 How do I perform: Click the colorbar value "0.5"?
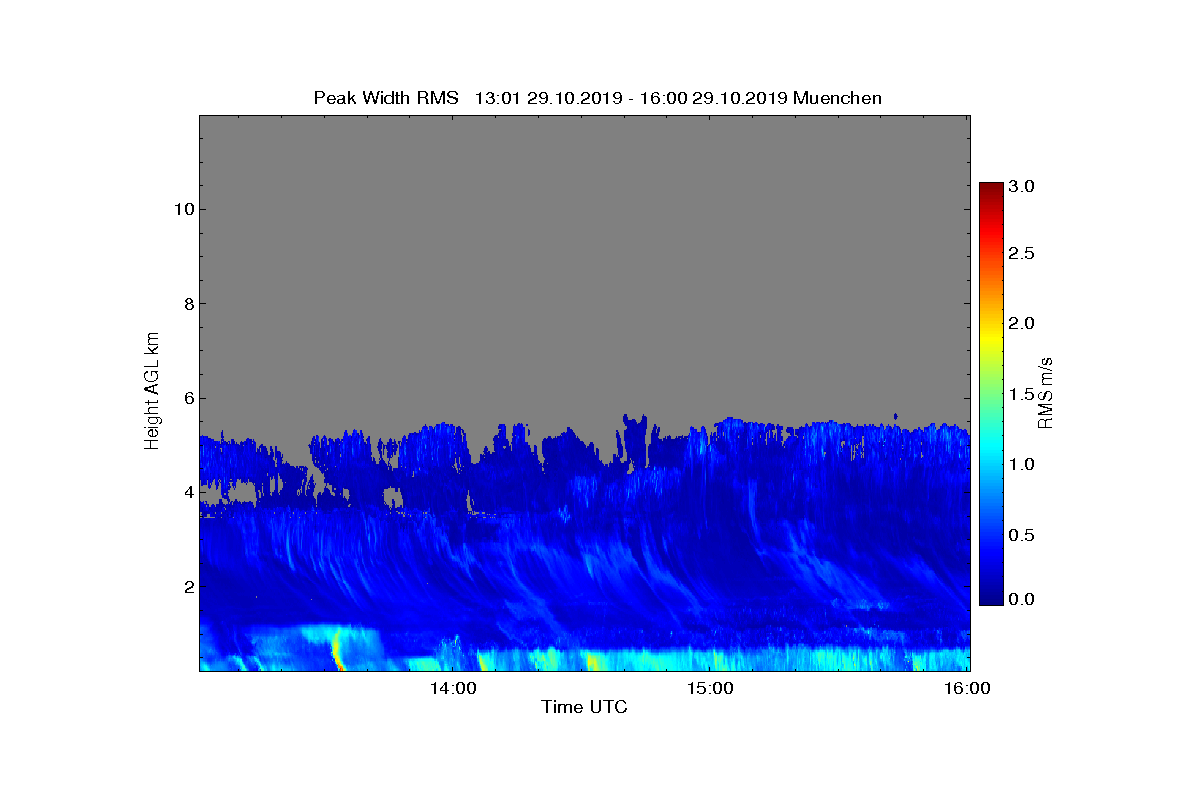click(x=1021, y=535)
